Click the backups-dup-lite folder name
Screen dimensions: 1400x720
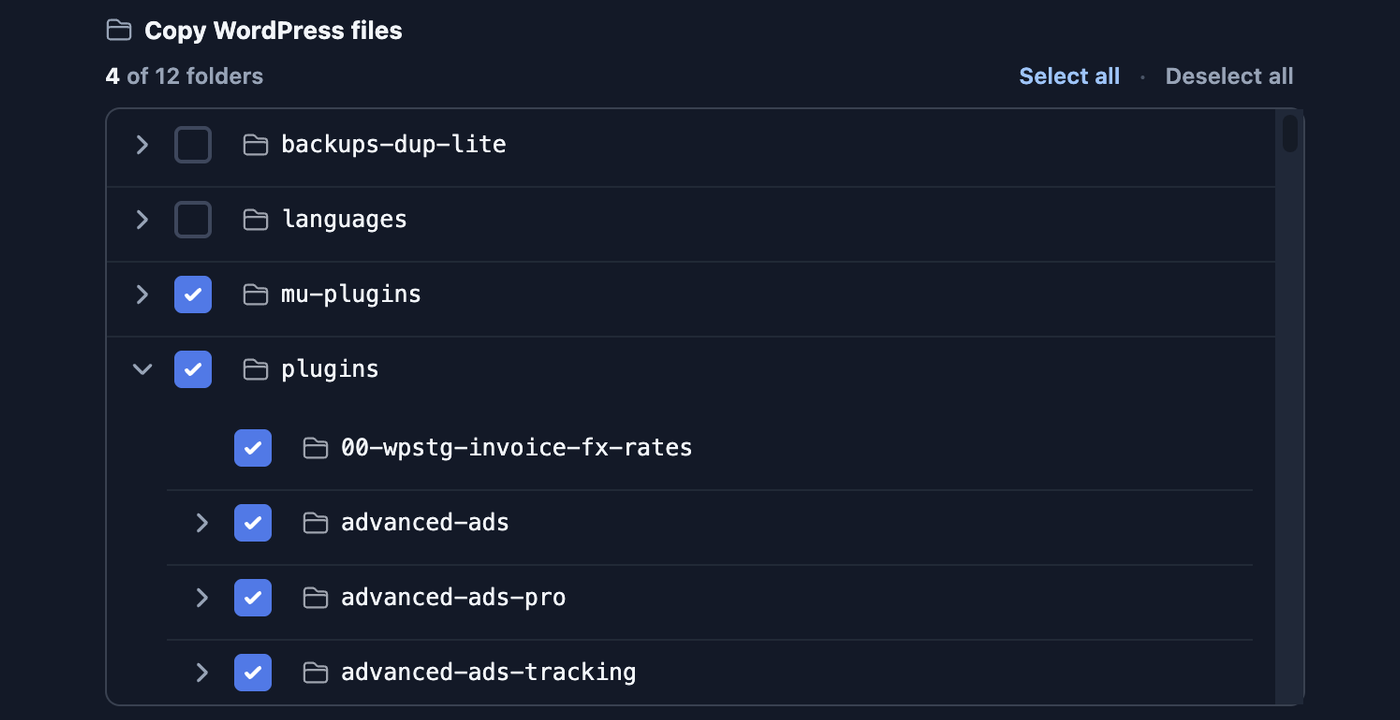(x=393, y=144)
